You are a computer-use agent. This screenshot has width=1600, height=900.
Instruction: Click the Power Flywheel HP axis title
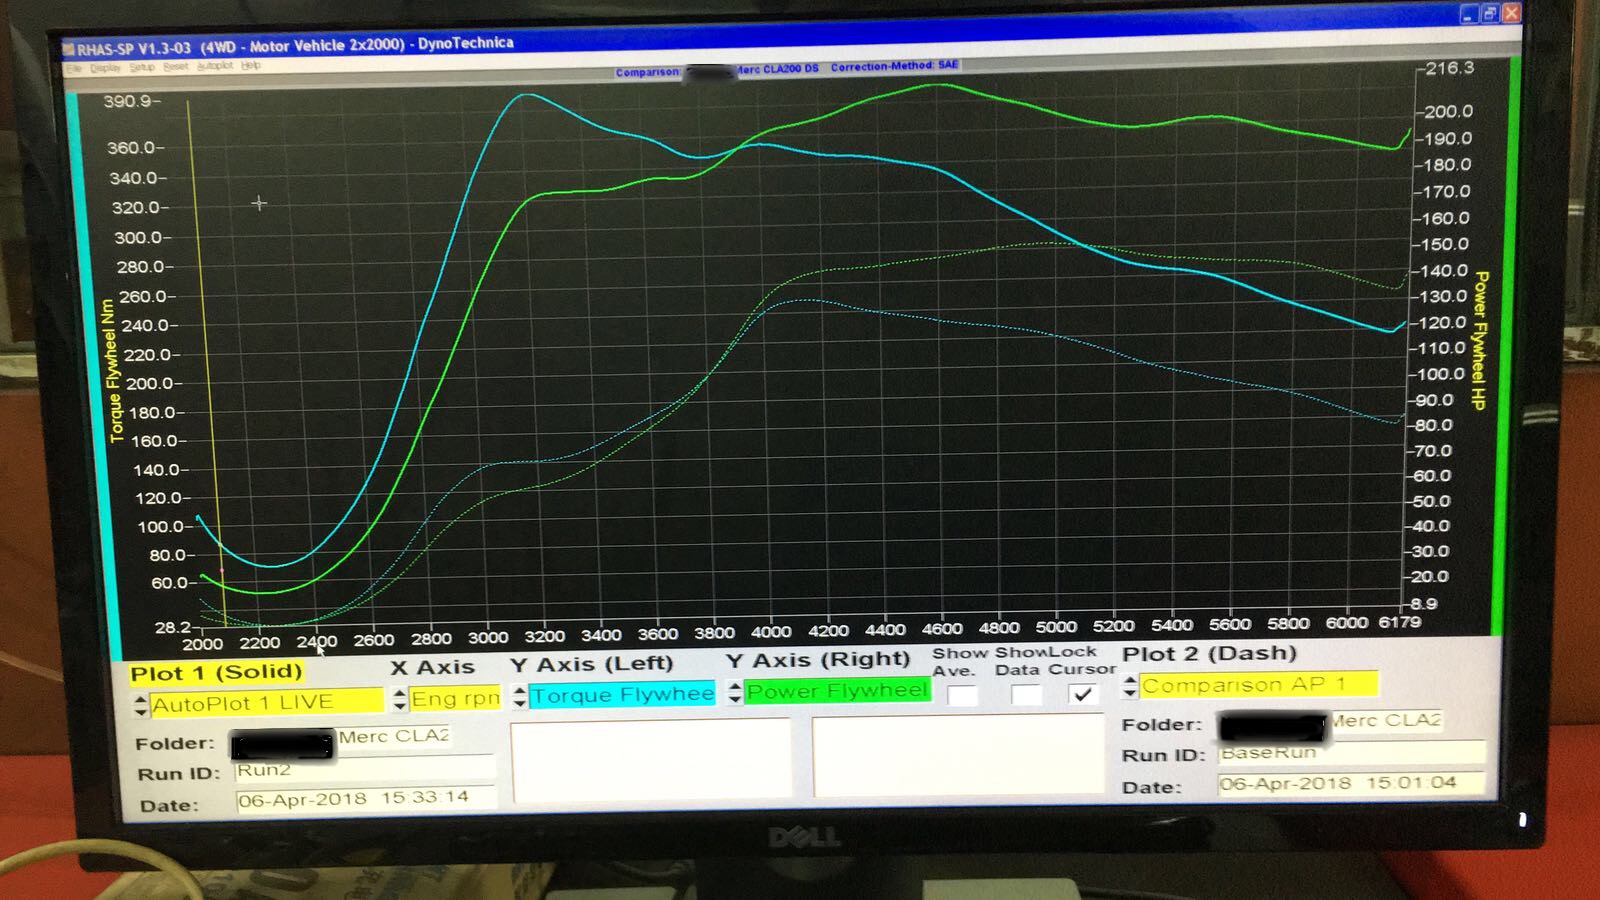pyautogui.click(x=1480, y=340)
